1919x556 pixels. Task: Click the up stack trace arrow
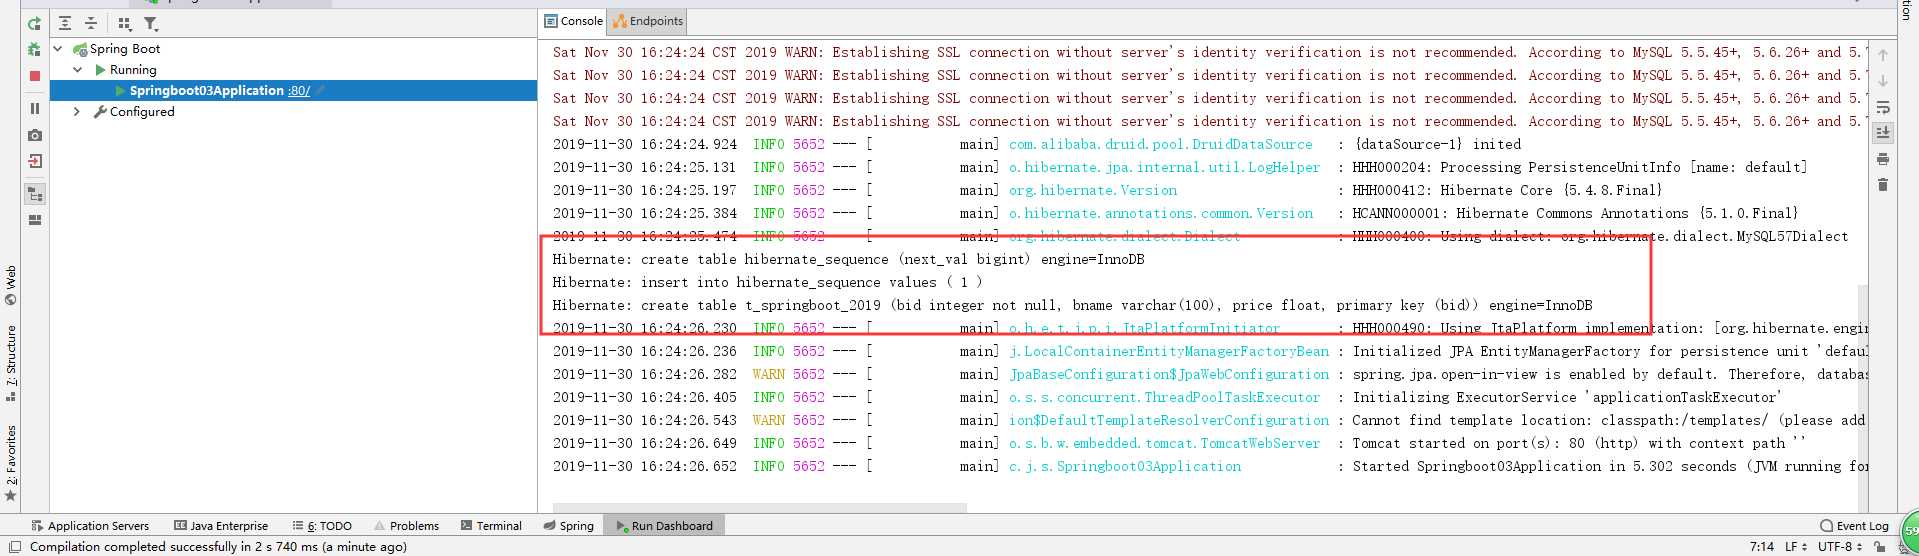[x=1883, y=55]
